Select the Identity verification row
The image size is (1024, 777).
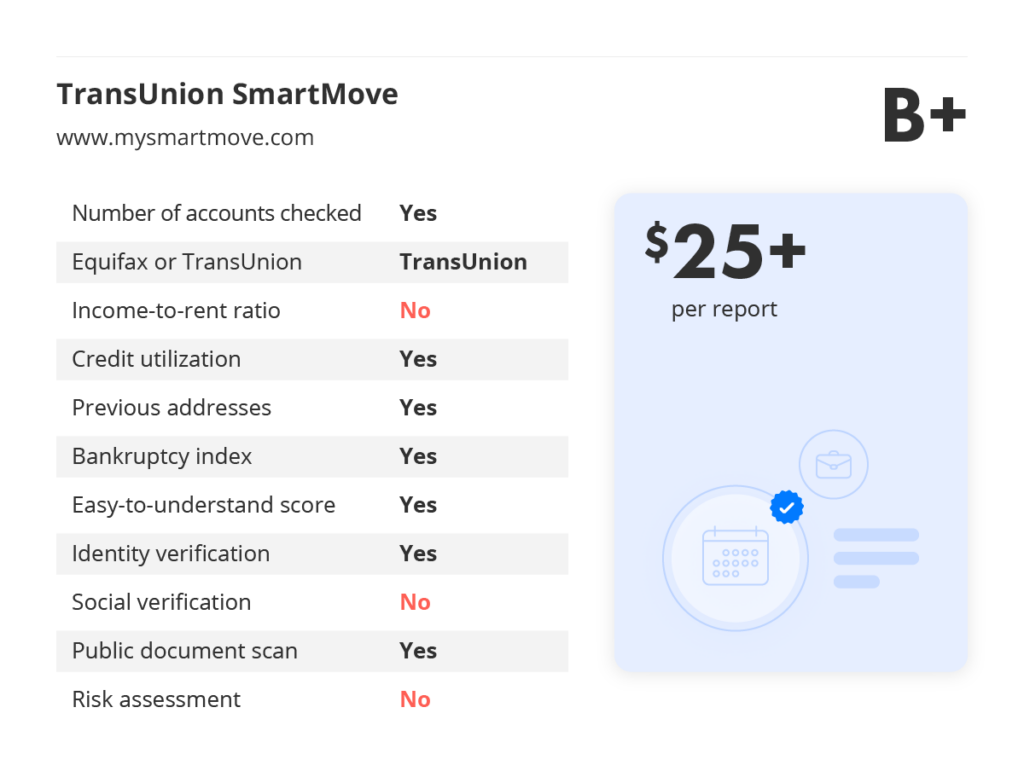coord(312,554)
